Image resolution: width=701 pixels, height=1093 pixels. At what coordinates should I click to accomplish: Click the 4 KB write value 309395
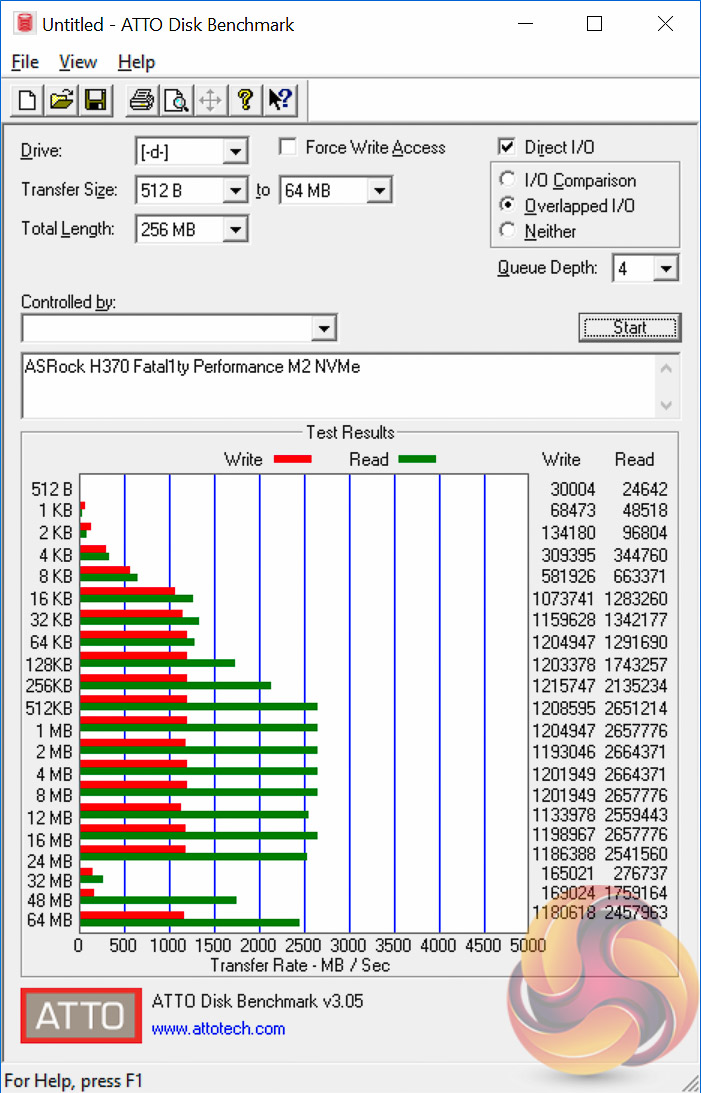tap(568, 556)
